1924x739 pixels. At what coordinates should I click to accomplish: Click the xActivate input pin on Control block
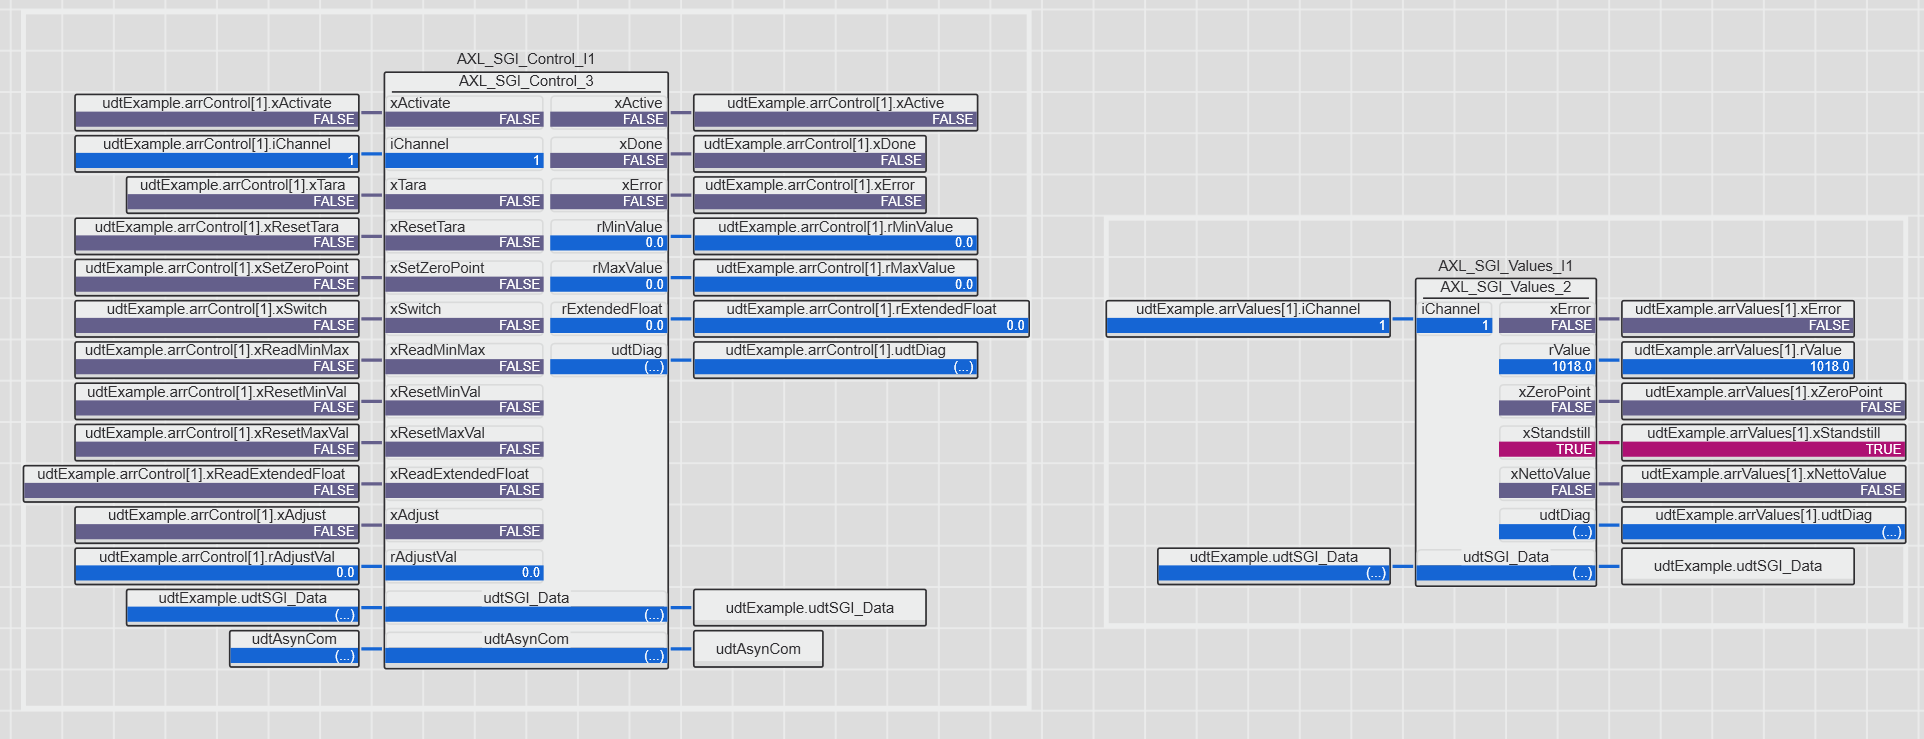point(465,111)
